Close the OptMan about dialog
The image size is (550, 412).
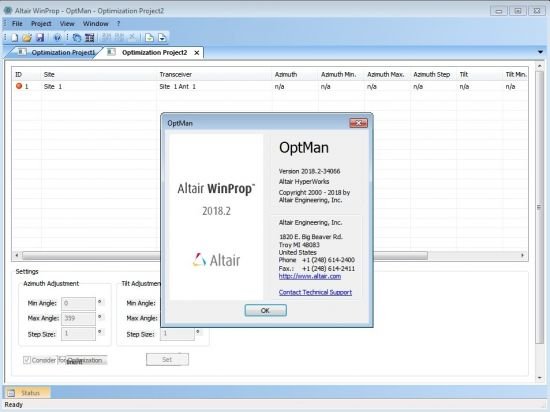(358, 123)
